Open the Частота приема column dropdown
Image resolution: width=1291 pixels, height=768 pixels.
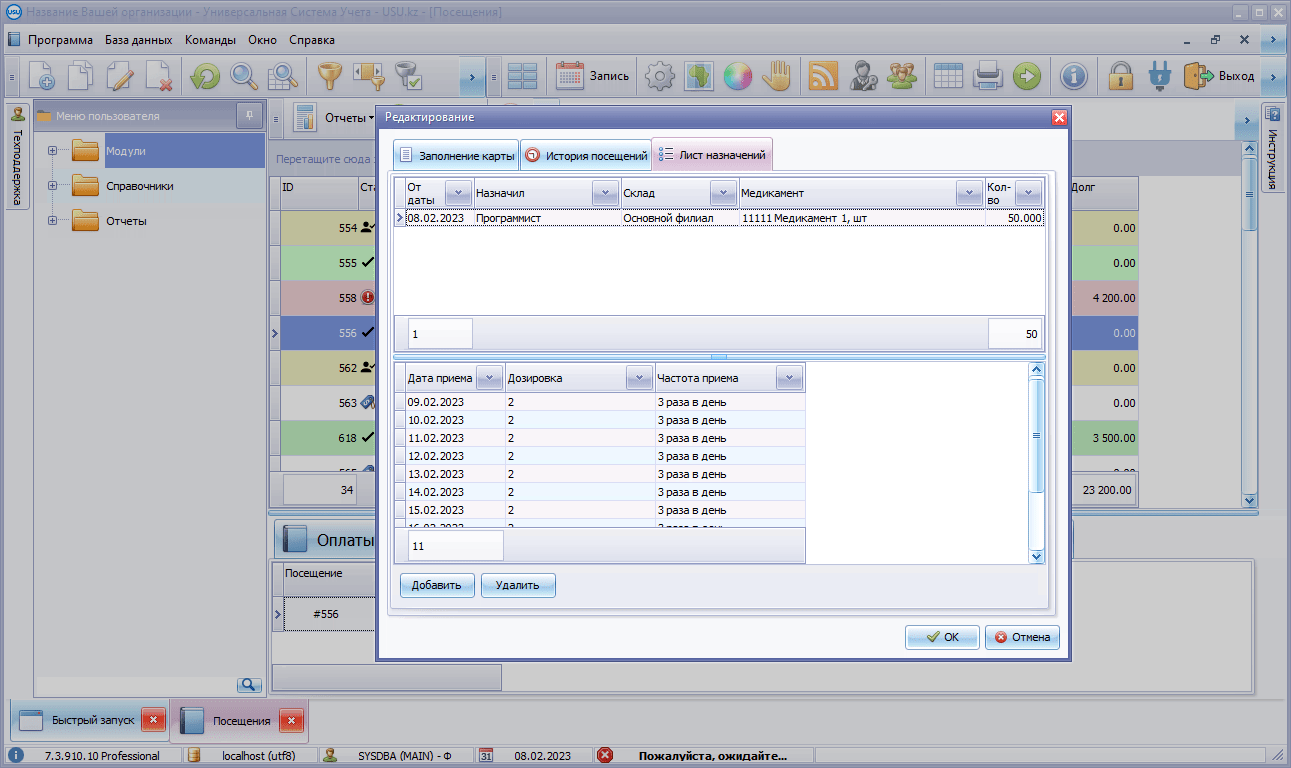(789, 378)
